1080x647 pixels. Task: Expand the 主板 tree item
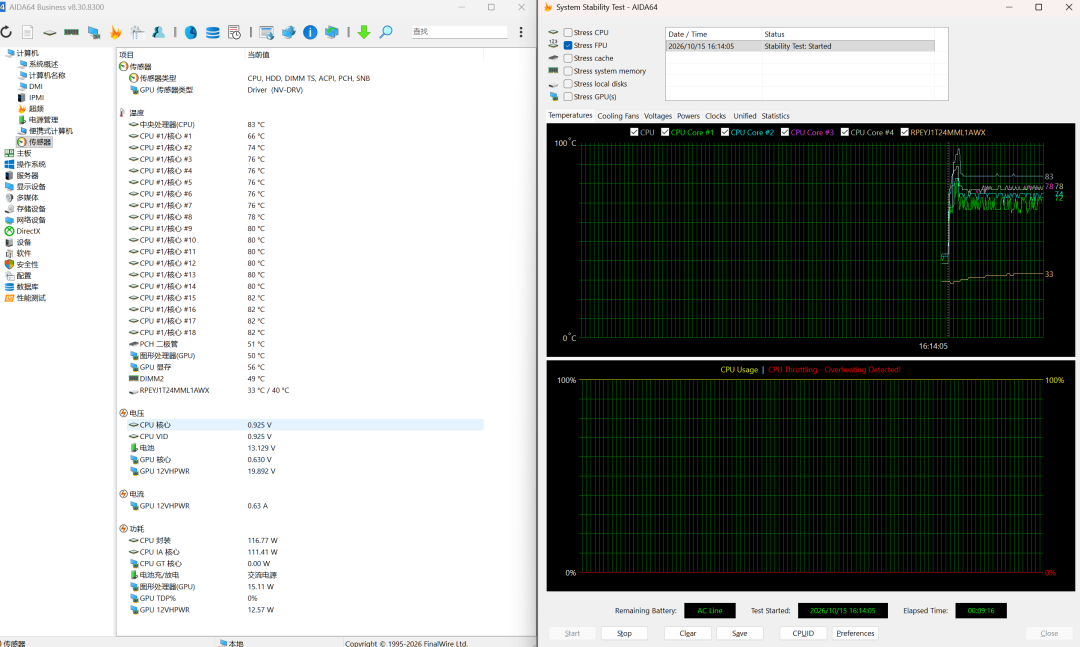[24, 153]
